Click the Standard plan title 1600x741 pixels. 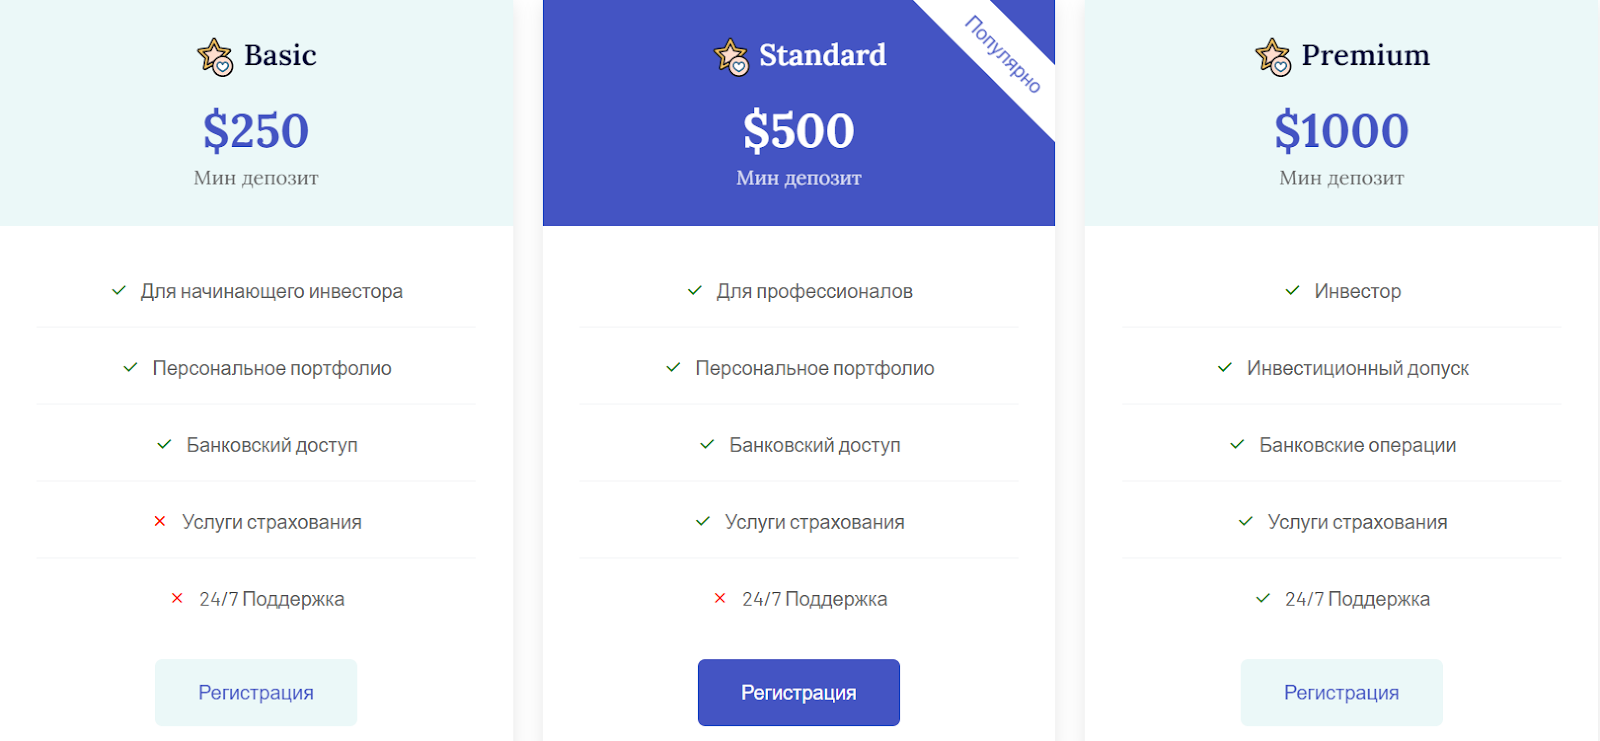(822, 55)
